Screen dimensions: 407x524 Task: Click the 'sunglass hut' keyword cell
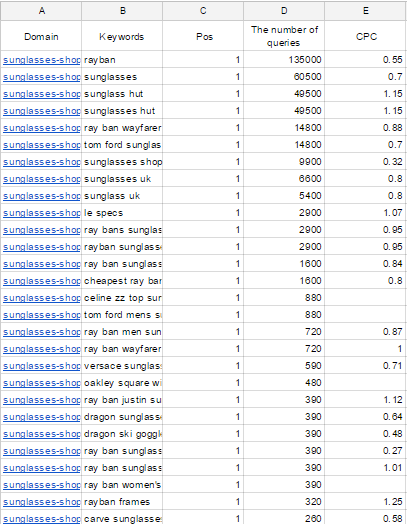[x=122, y=94]
